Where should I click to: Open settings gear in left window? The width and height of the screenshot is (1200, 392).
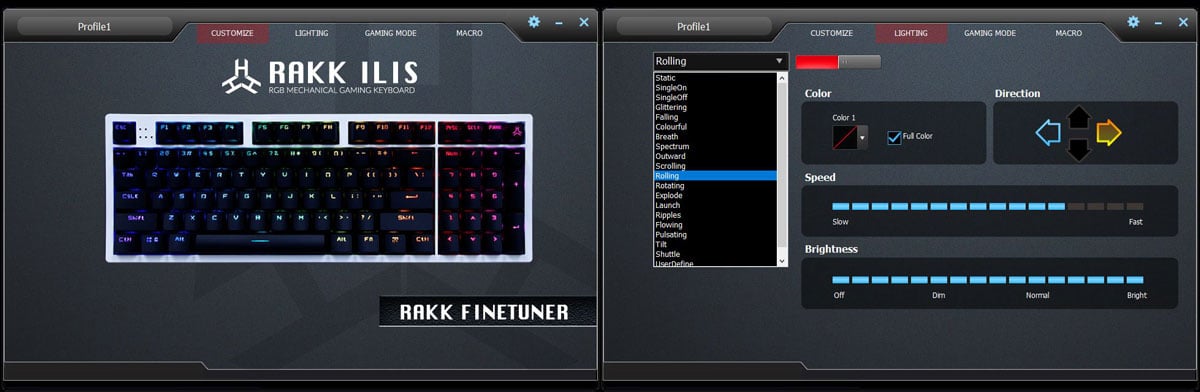(x=534, y=21)
